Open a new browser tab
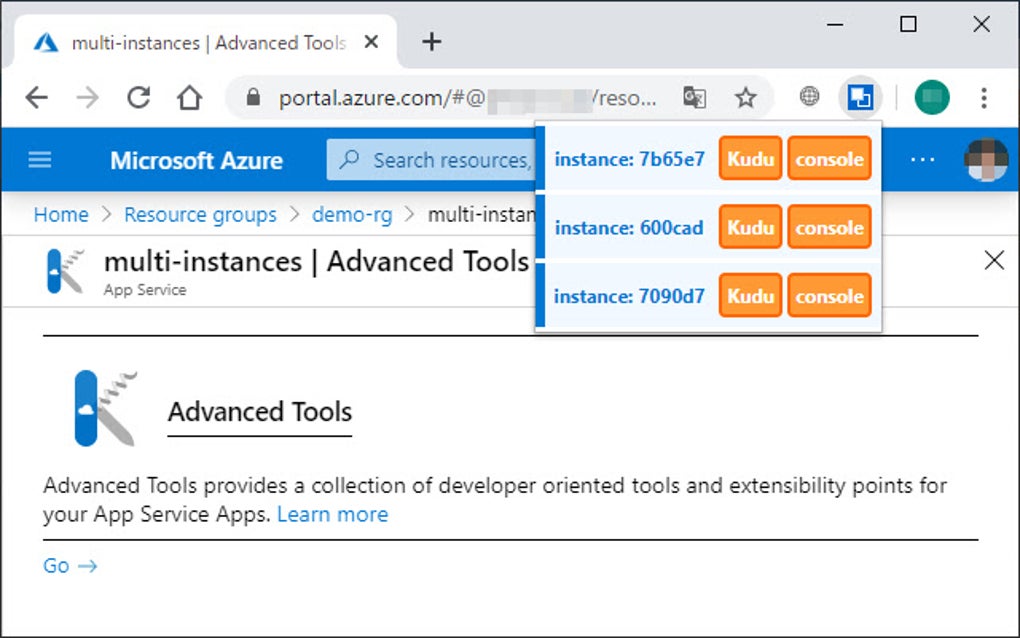The image size is (1020, 638). point(431,42)
